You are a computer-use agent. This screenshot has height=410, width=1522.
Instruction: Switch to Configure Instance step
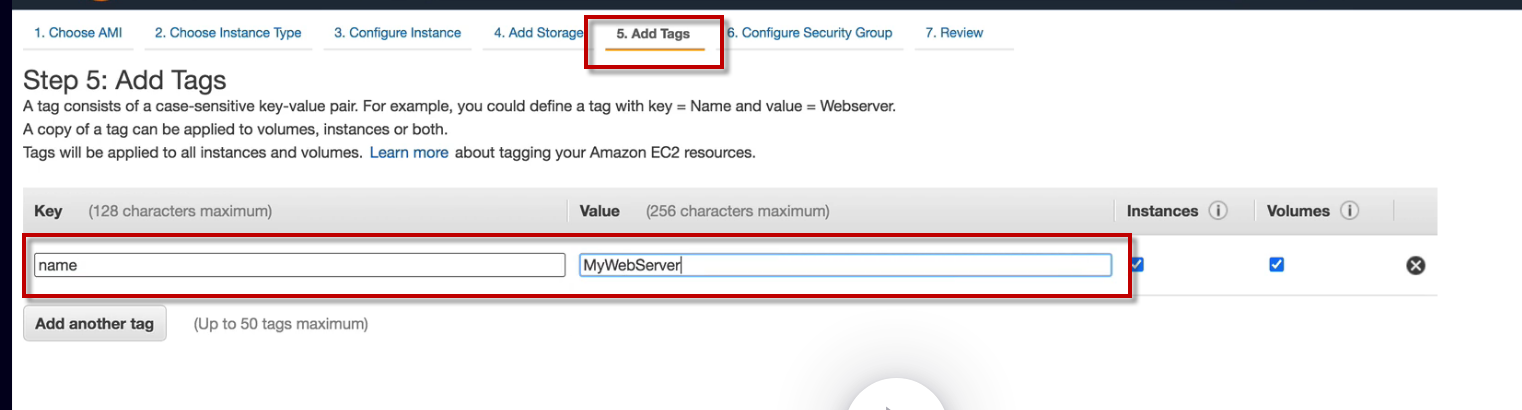coord(397,33)
